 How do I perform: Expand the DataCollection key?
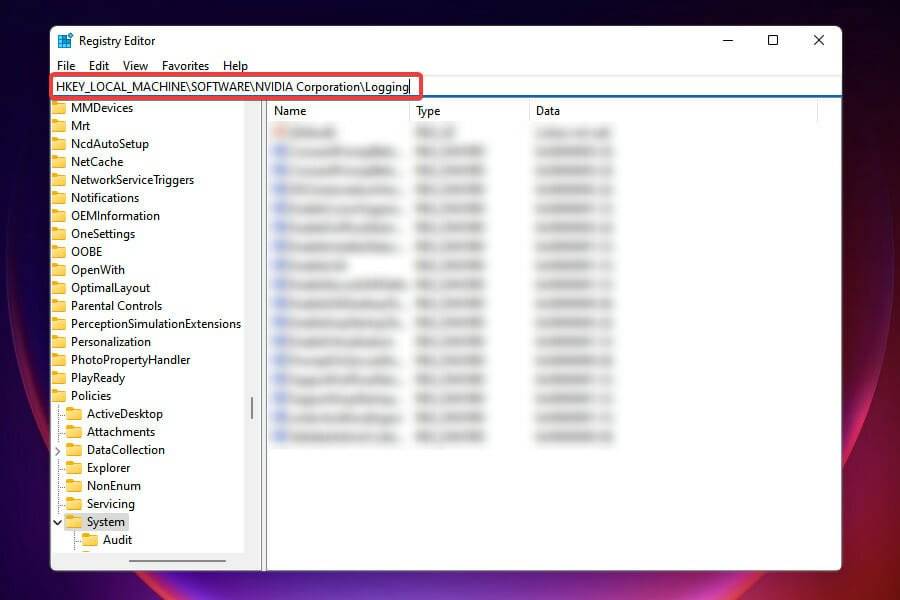(58, 449)
